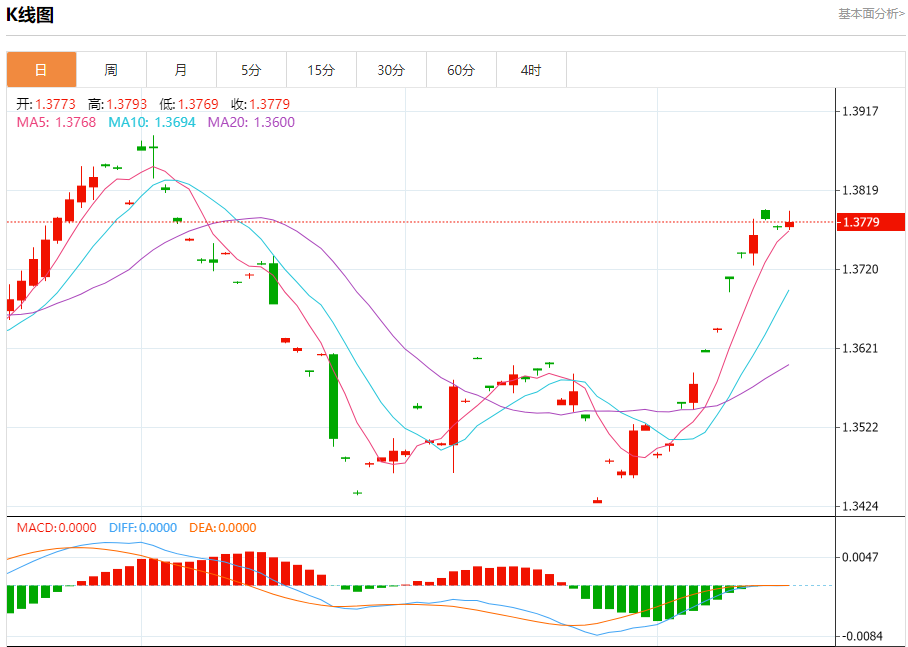Click the DEA:0.0000 indicator label

pos(222,528)
